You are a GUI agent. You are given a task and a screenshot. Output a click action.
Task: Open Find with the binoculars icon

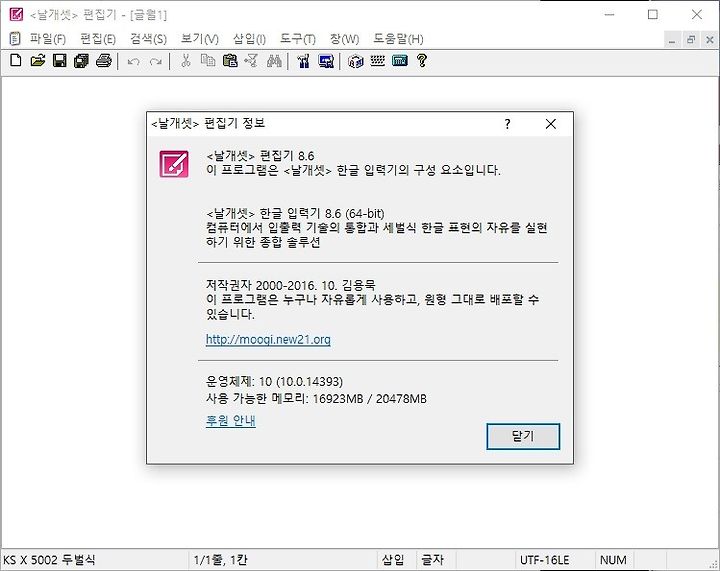coord(274,61)
